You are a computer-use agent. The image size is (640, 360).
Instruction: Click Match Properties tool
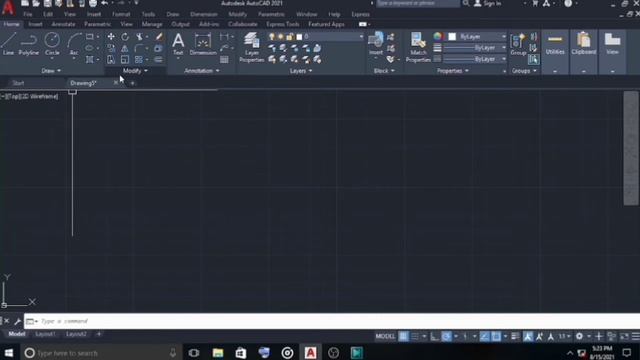coord(418,47)
